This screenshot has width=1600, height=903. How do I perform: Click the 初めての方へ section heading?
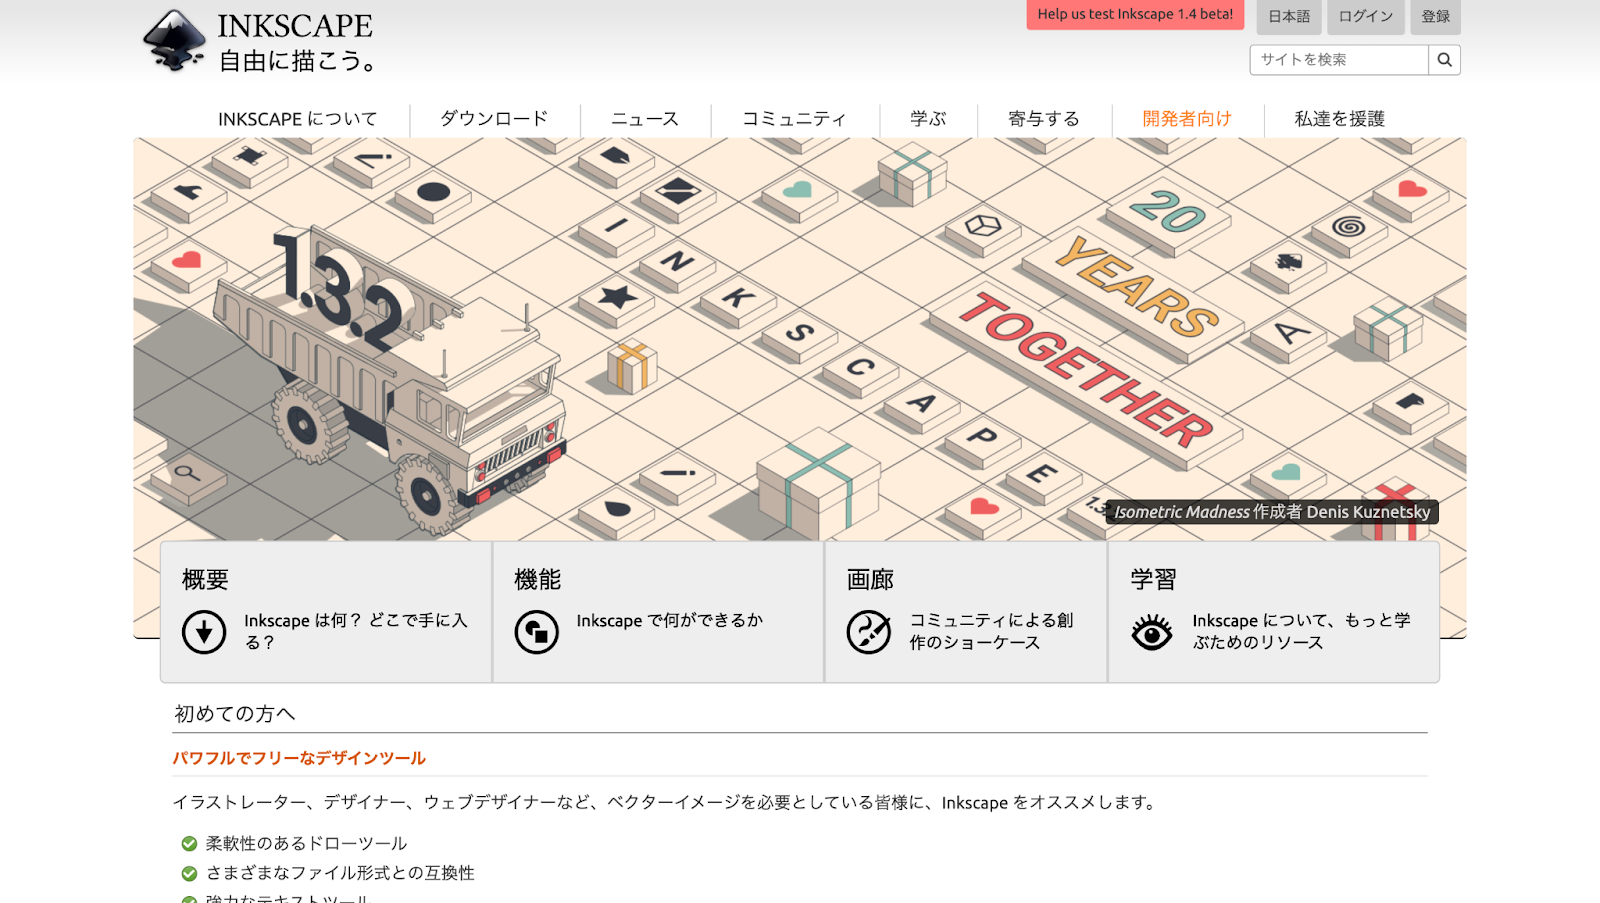(235, 714)
